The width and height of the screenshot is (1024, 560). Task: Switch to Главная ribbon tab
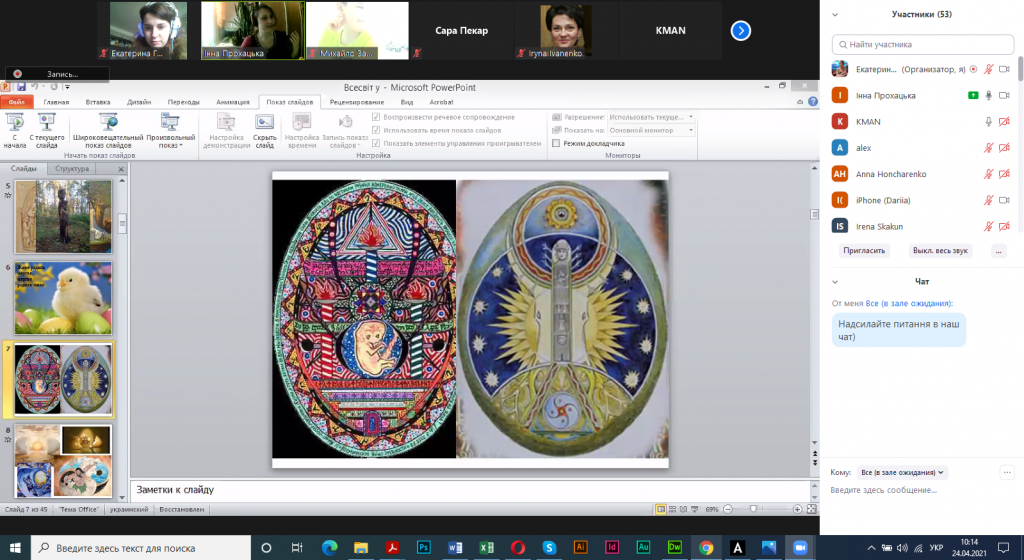[56, 102]
